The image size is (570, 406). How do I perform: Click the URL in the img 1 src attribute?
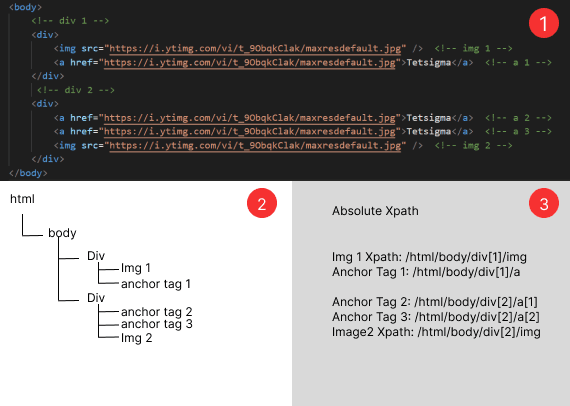255,48
